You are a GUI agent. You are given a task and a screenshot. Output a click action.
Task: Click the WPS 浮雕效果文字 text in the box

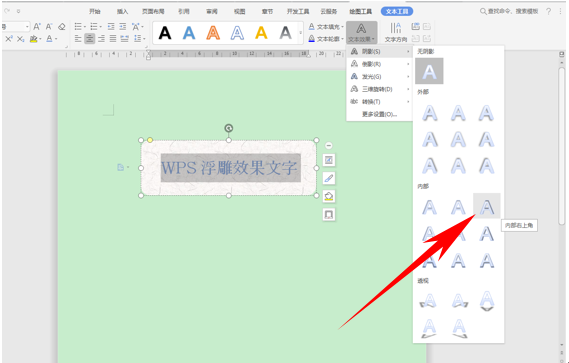229,168
